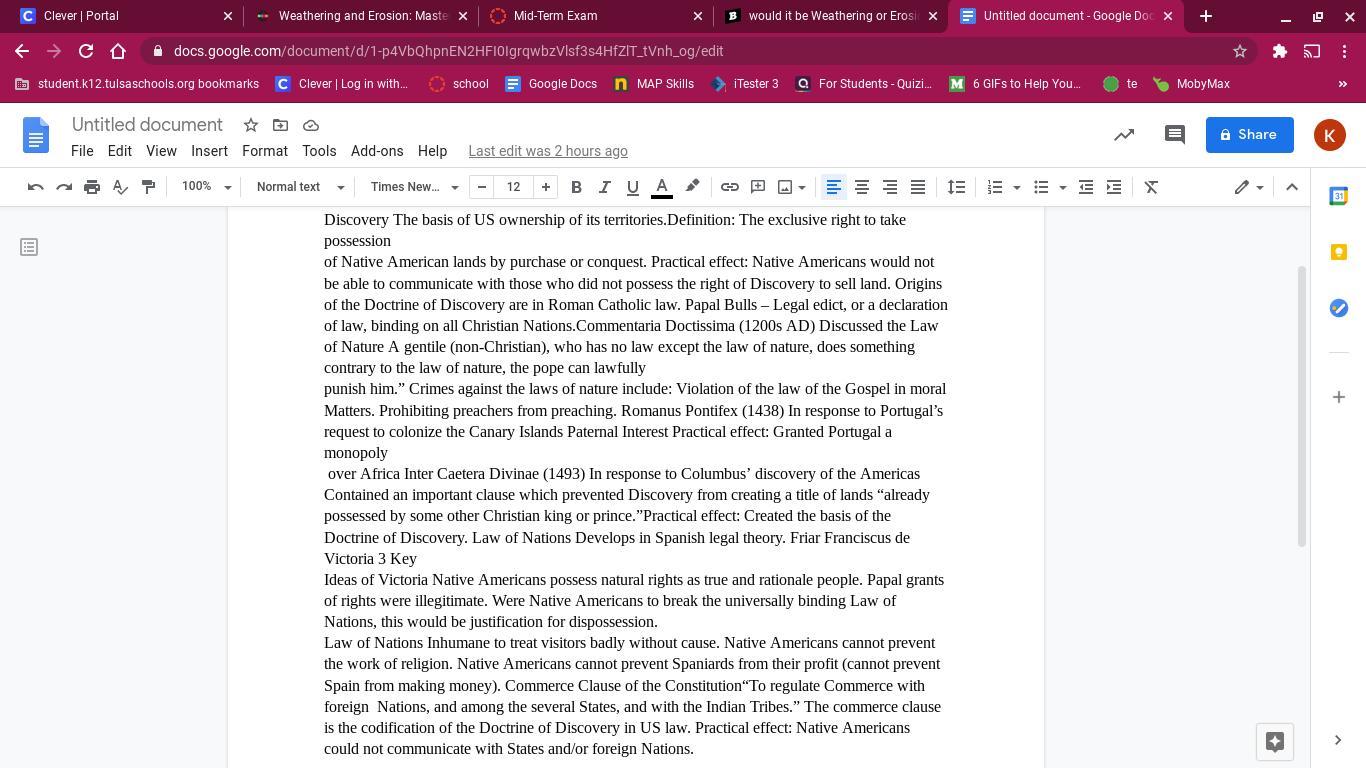
Task: Open the activity dashboard trend icon
Action: pos(1124,135)
